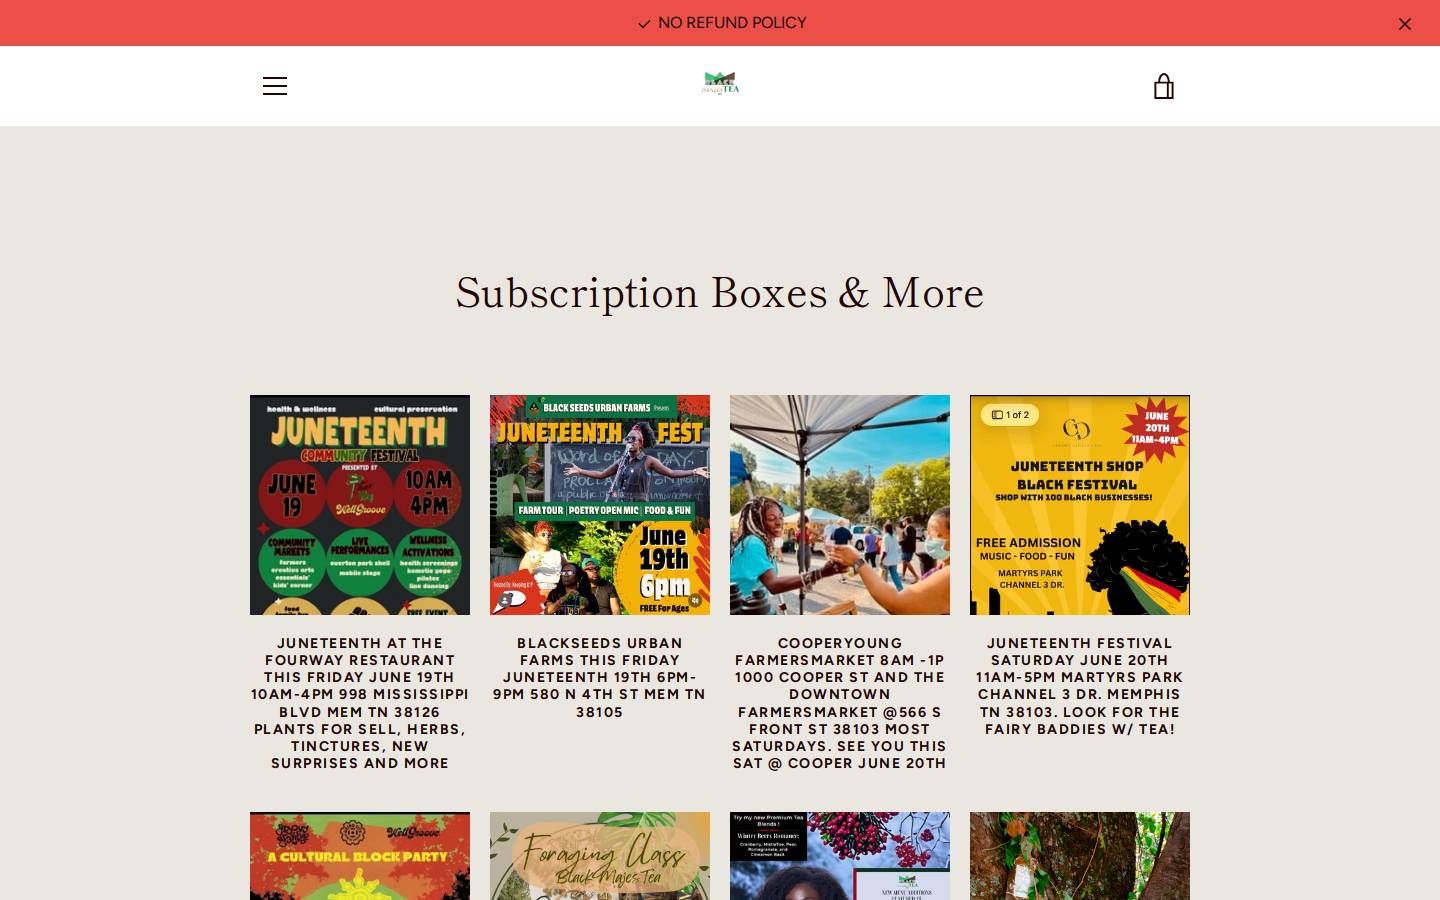The width and height of the screenshot is (1440, 900).
Task: Open the hamburger navigation menu
Action: pyautogui.click(x=275, y=86)
